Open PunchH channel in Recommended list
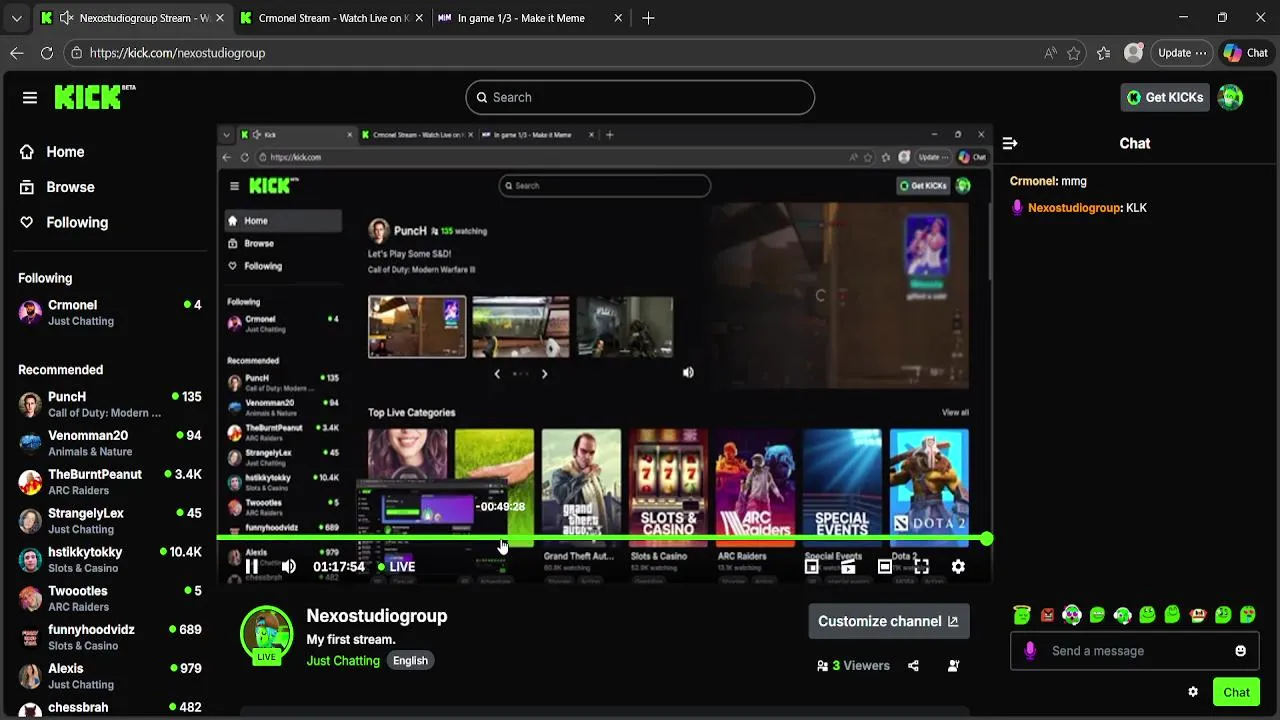The image size is (1280, 720). click(x=110, y=404)
